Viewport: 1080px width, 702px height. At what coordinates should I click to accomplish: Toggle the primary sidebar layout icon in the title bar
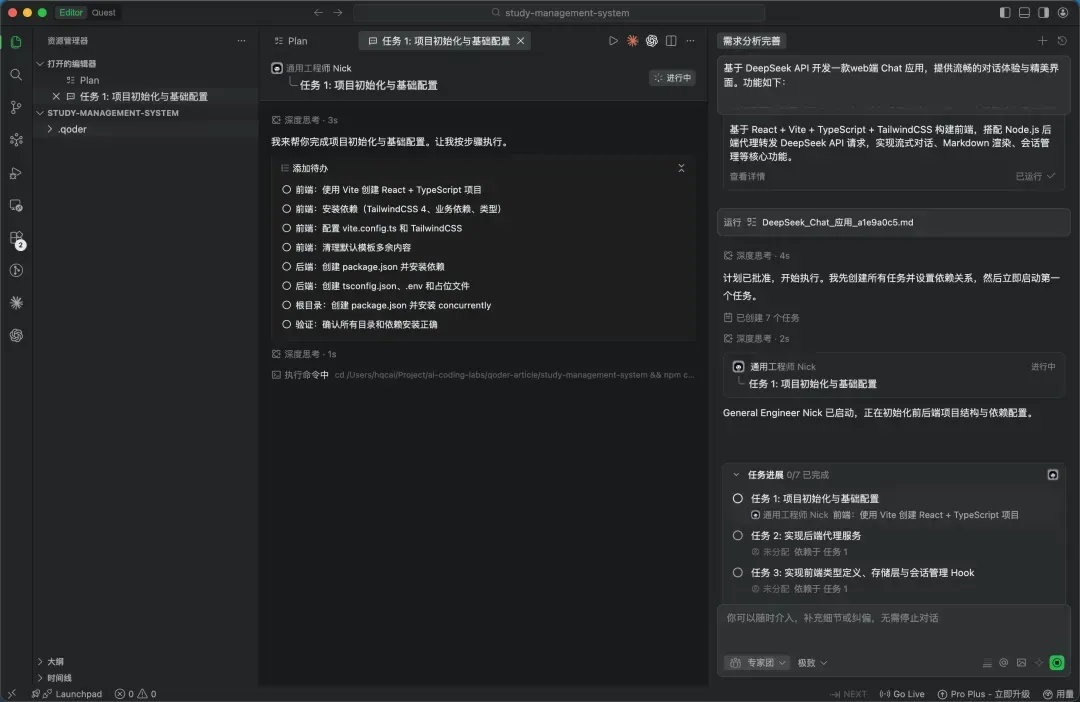click(1005, 12)
